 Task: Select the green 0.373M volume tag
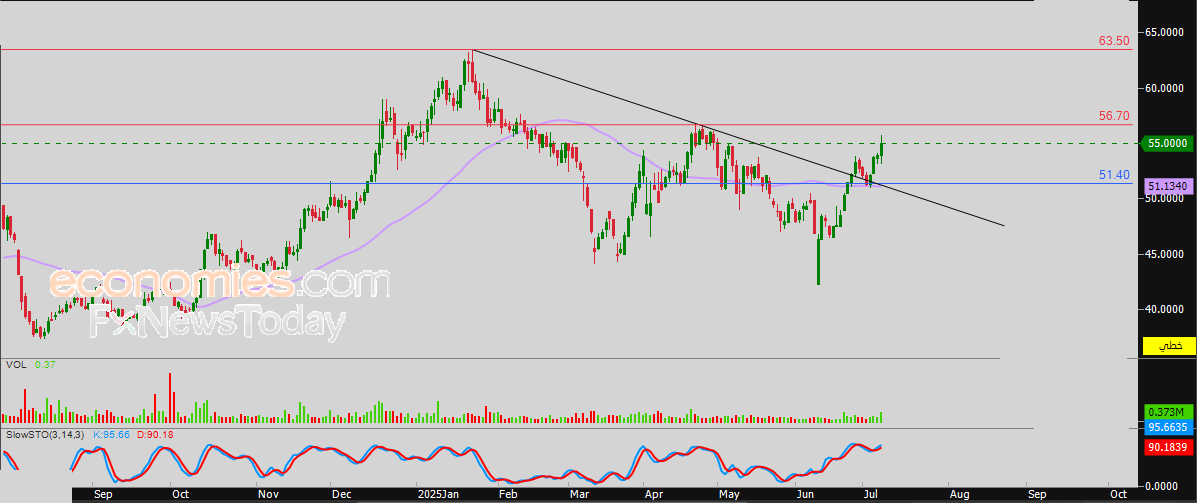coord(1167,413)
